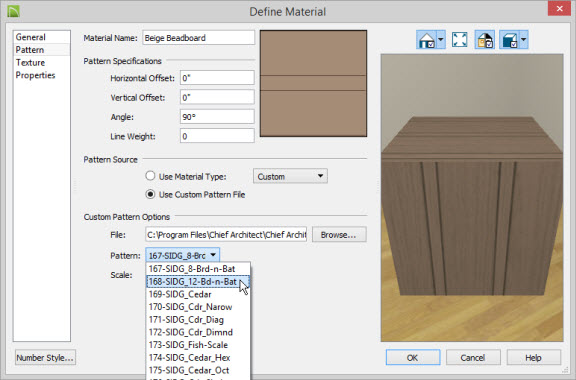Choose 167-SIDG_8-Brd-n-Bat from pattern list
This screenshot has width=576, height=380.
point(198,269)
